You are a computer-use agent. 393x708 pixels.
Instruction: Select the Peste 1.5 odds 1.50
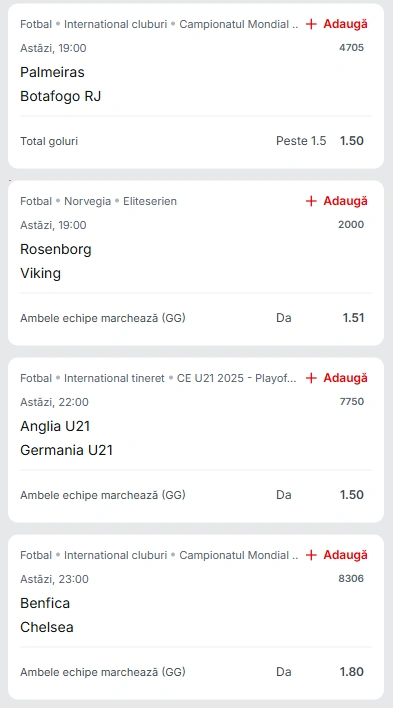point(352,141)
